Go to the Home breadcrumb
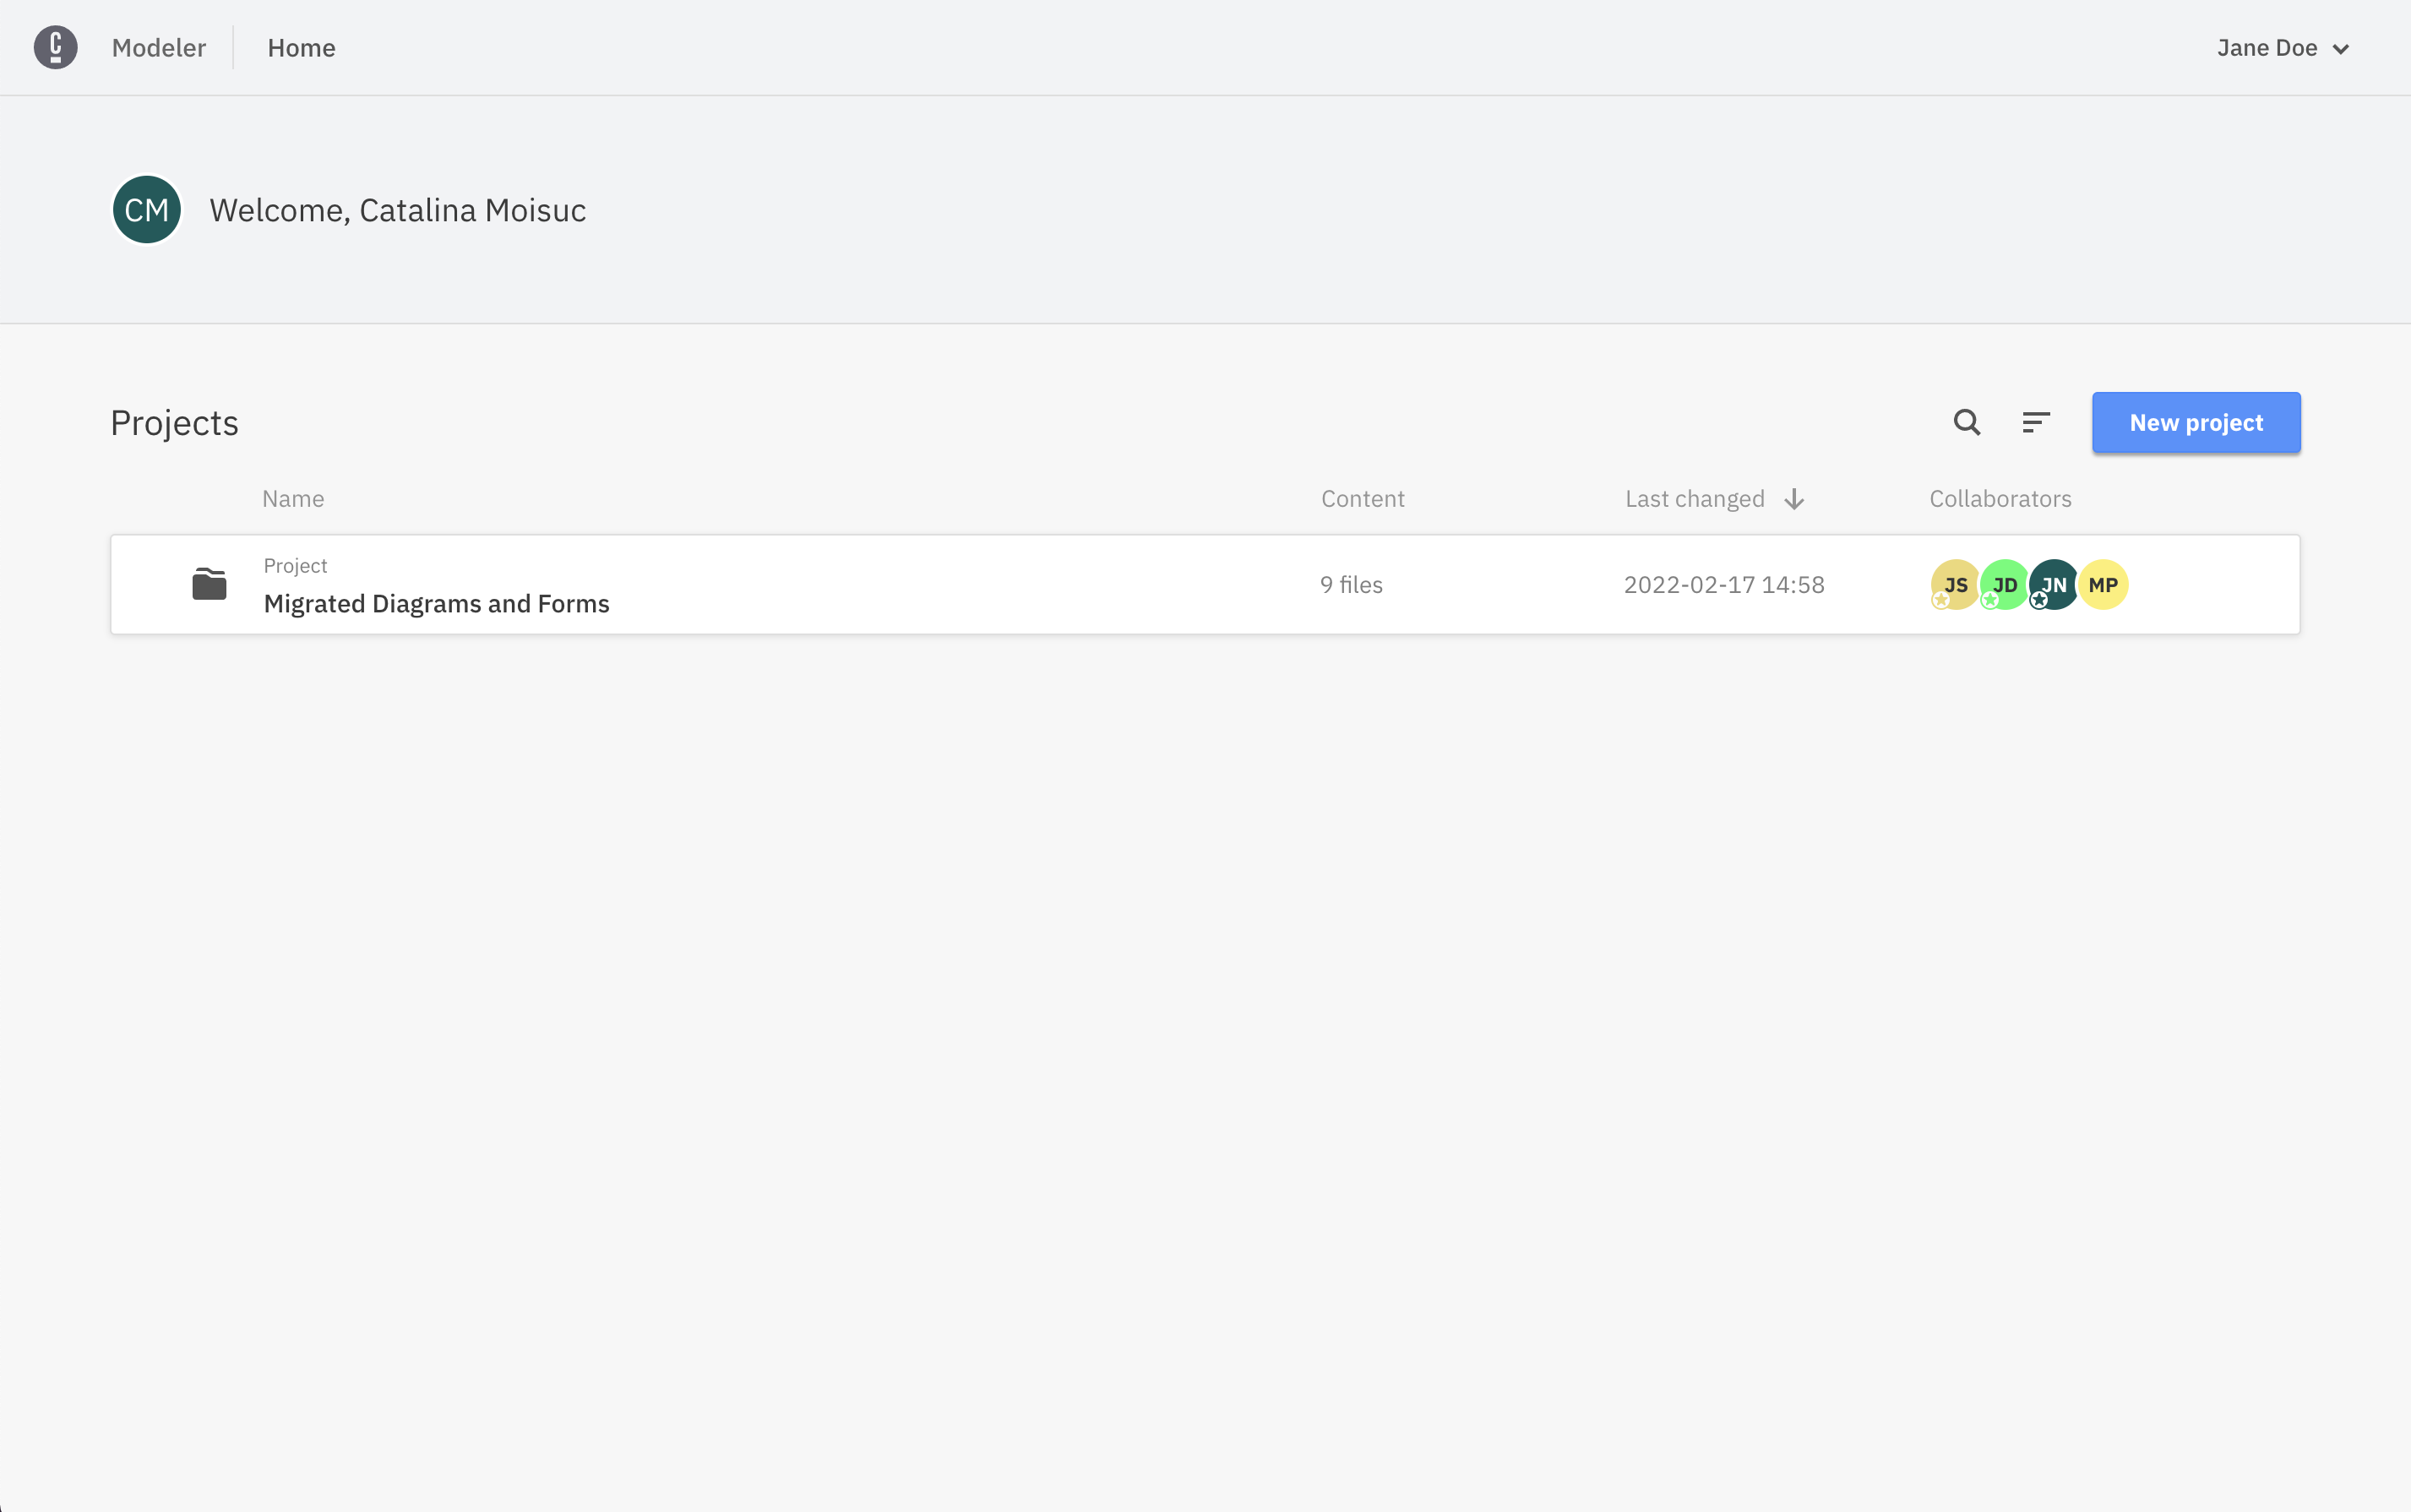The image size is (2411, 1512). (301, 48)
